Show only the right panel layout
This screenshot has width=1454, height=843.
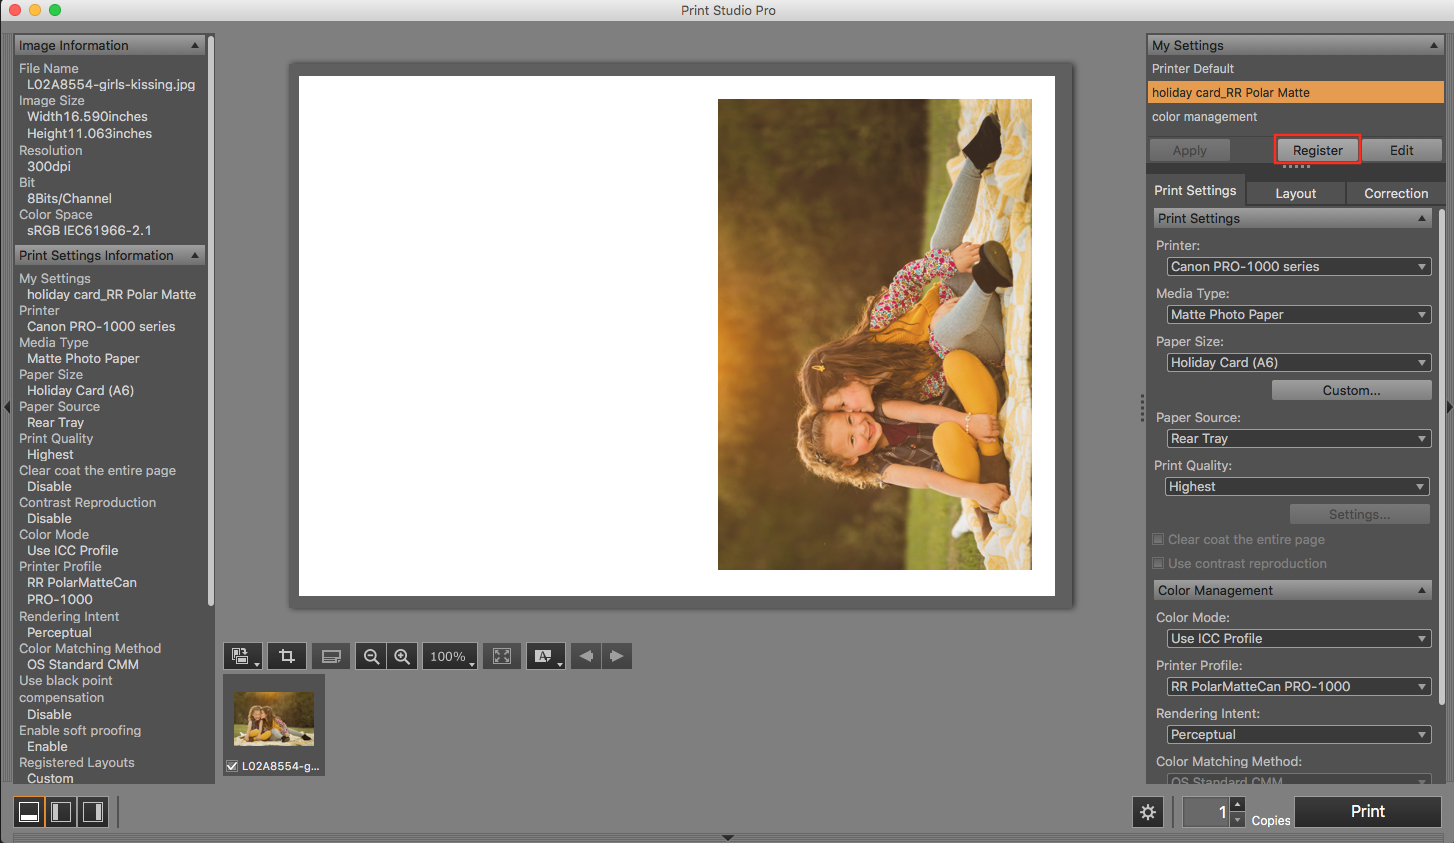coord(93,812)
